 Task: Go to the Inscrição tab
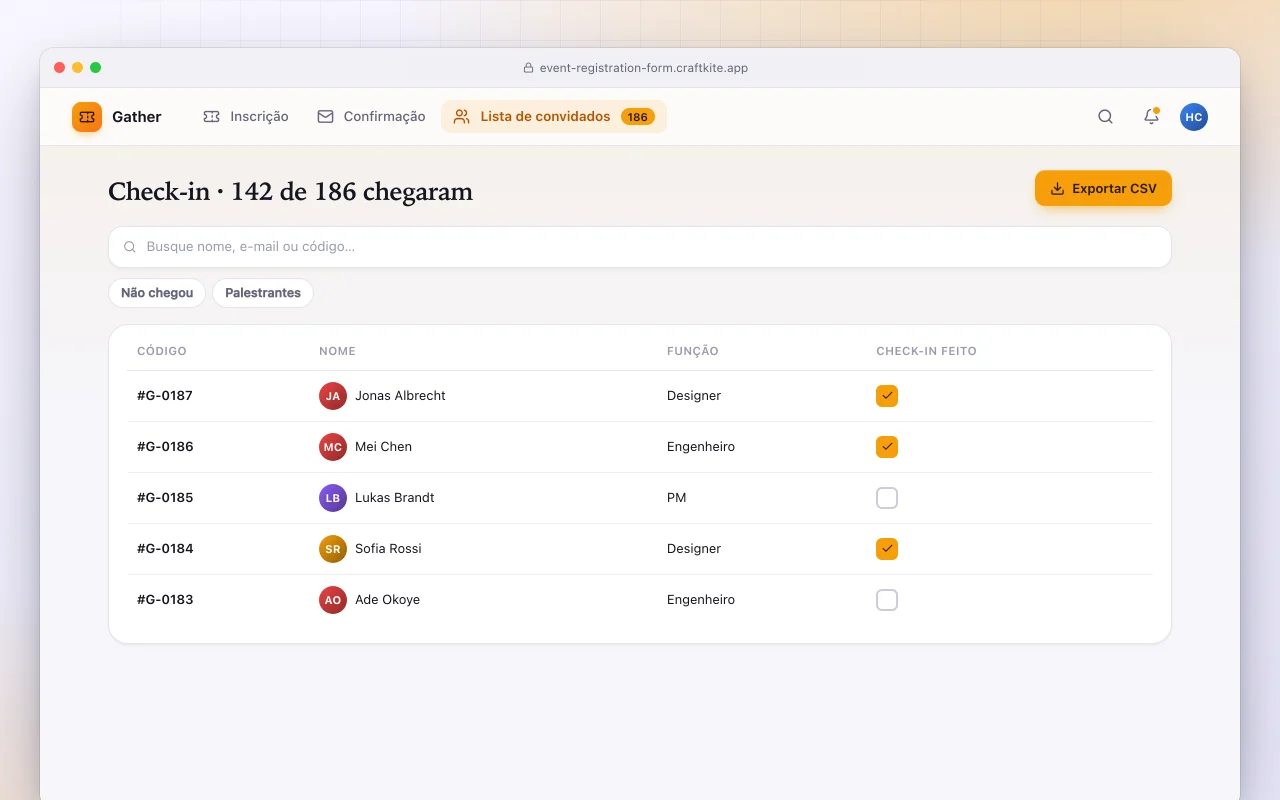245,117
